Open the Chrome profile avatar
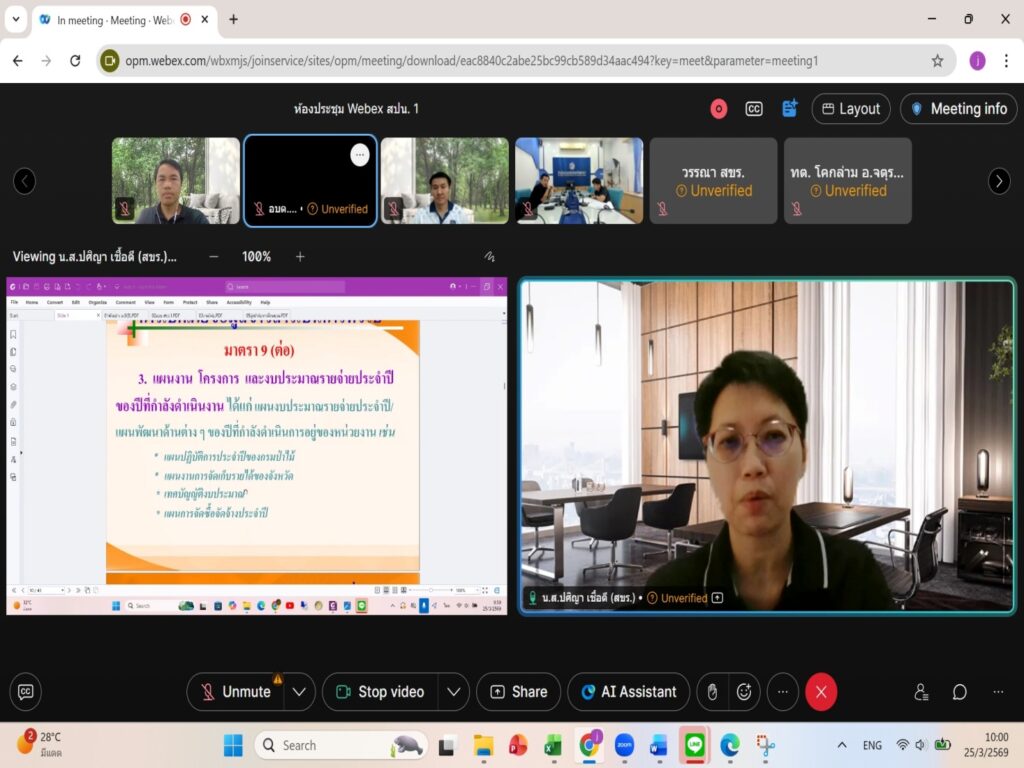The width and height of the screenshot is (1024, 768). [977, 61]
